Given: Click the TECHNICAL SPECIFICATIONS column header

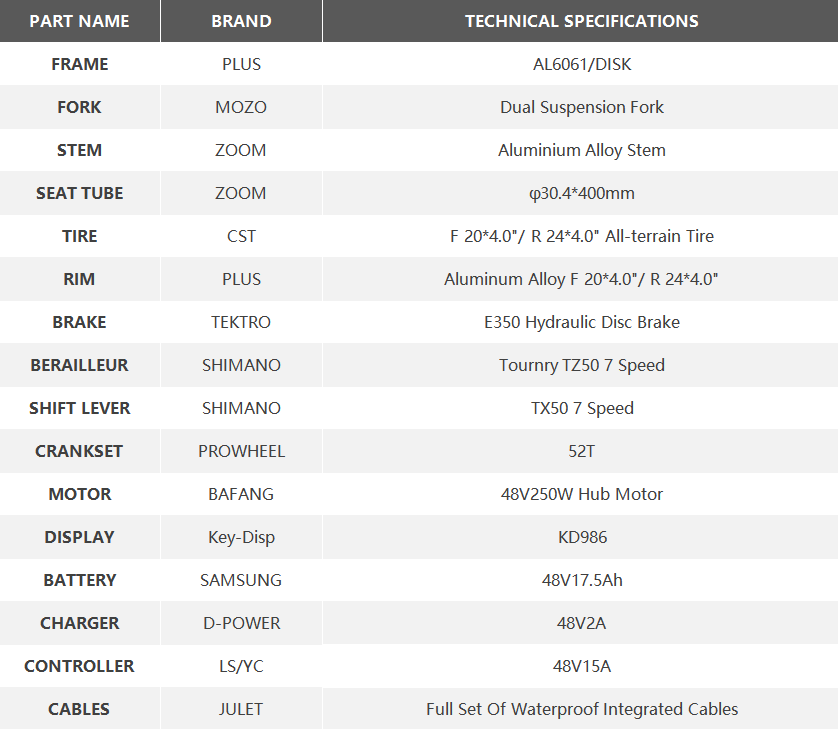Looking at the screenshot, I should pyautogui.click(x=581, y=21).
